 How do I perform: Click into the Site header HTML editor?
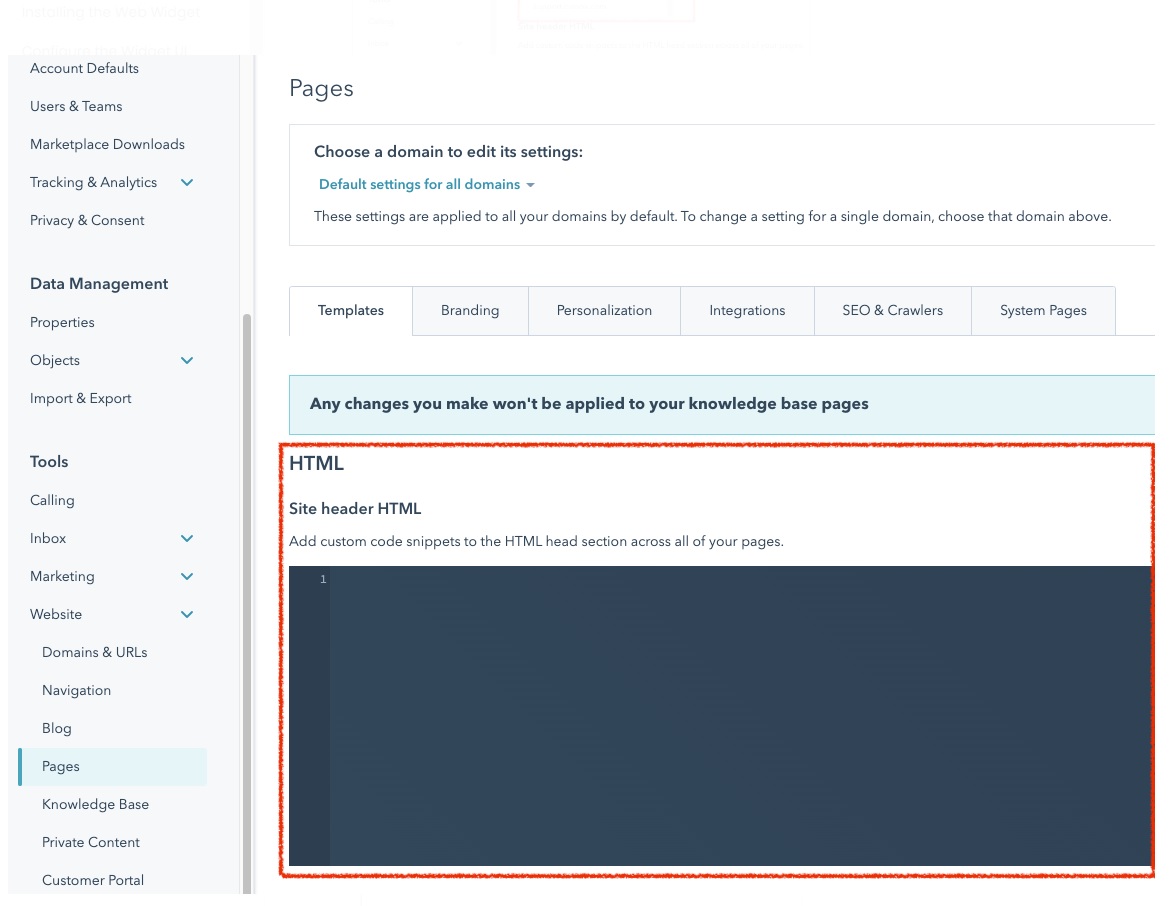pyautogui.click(x=740, y=715)
